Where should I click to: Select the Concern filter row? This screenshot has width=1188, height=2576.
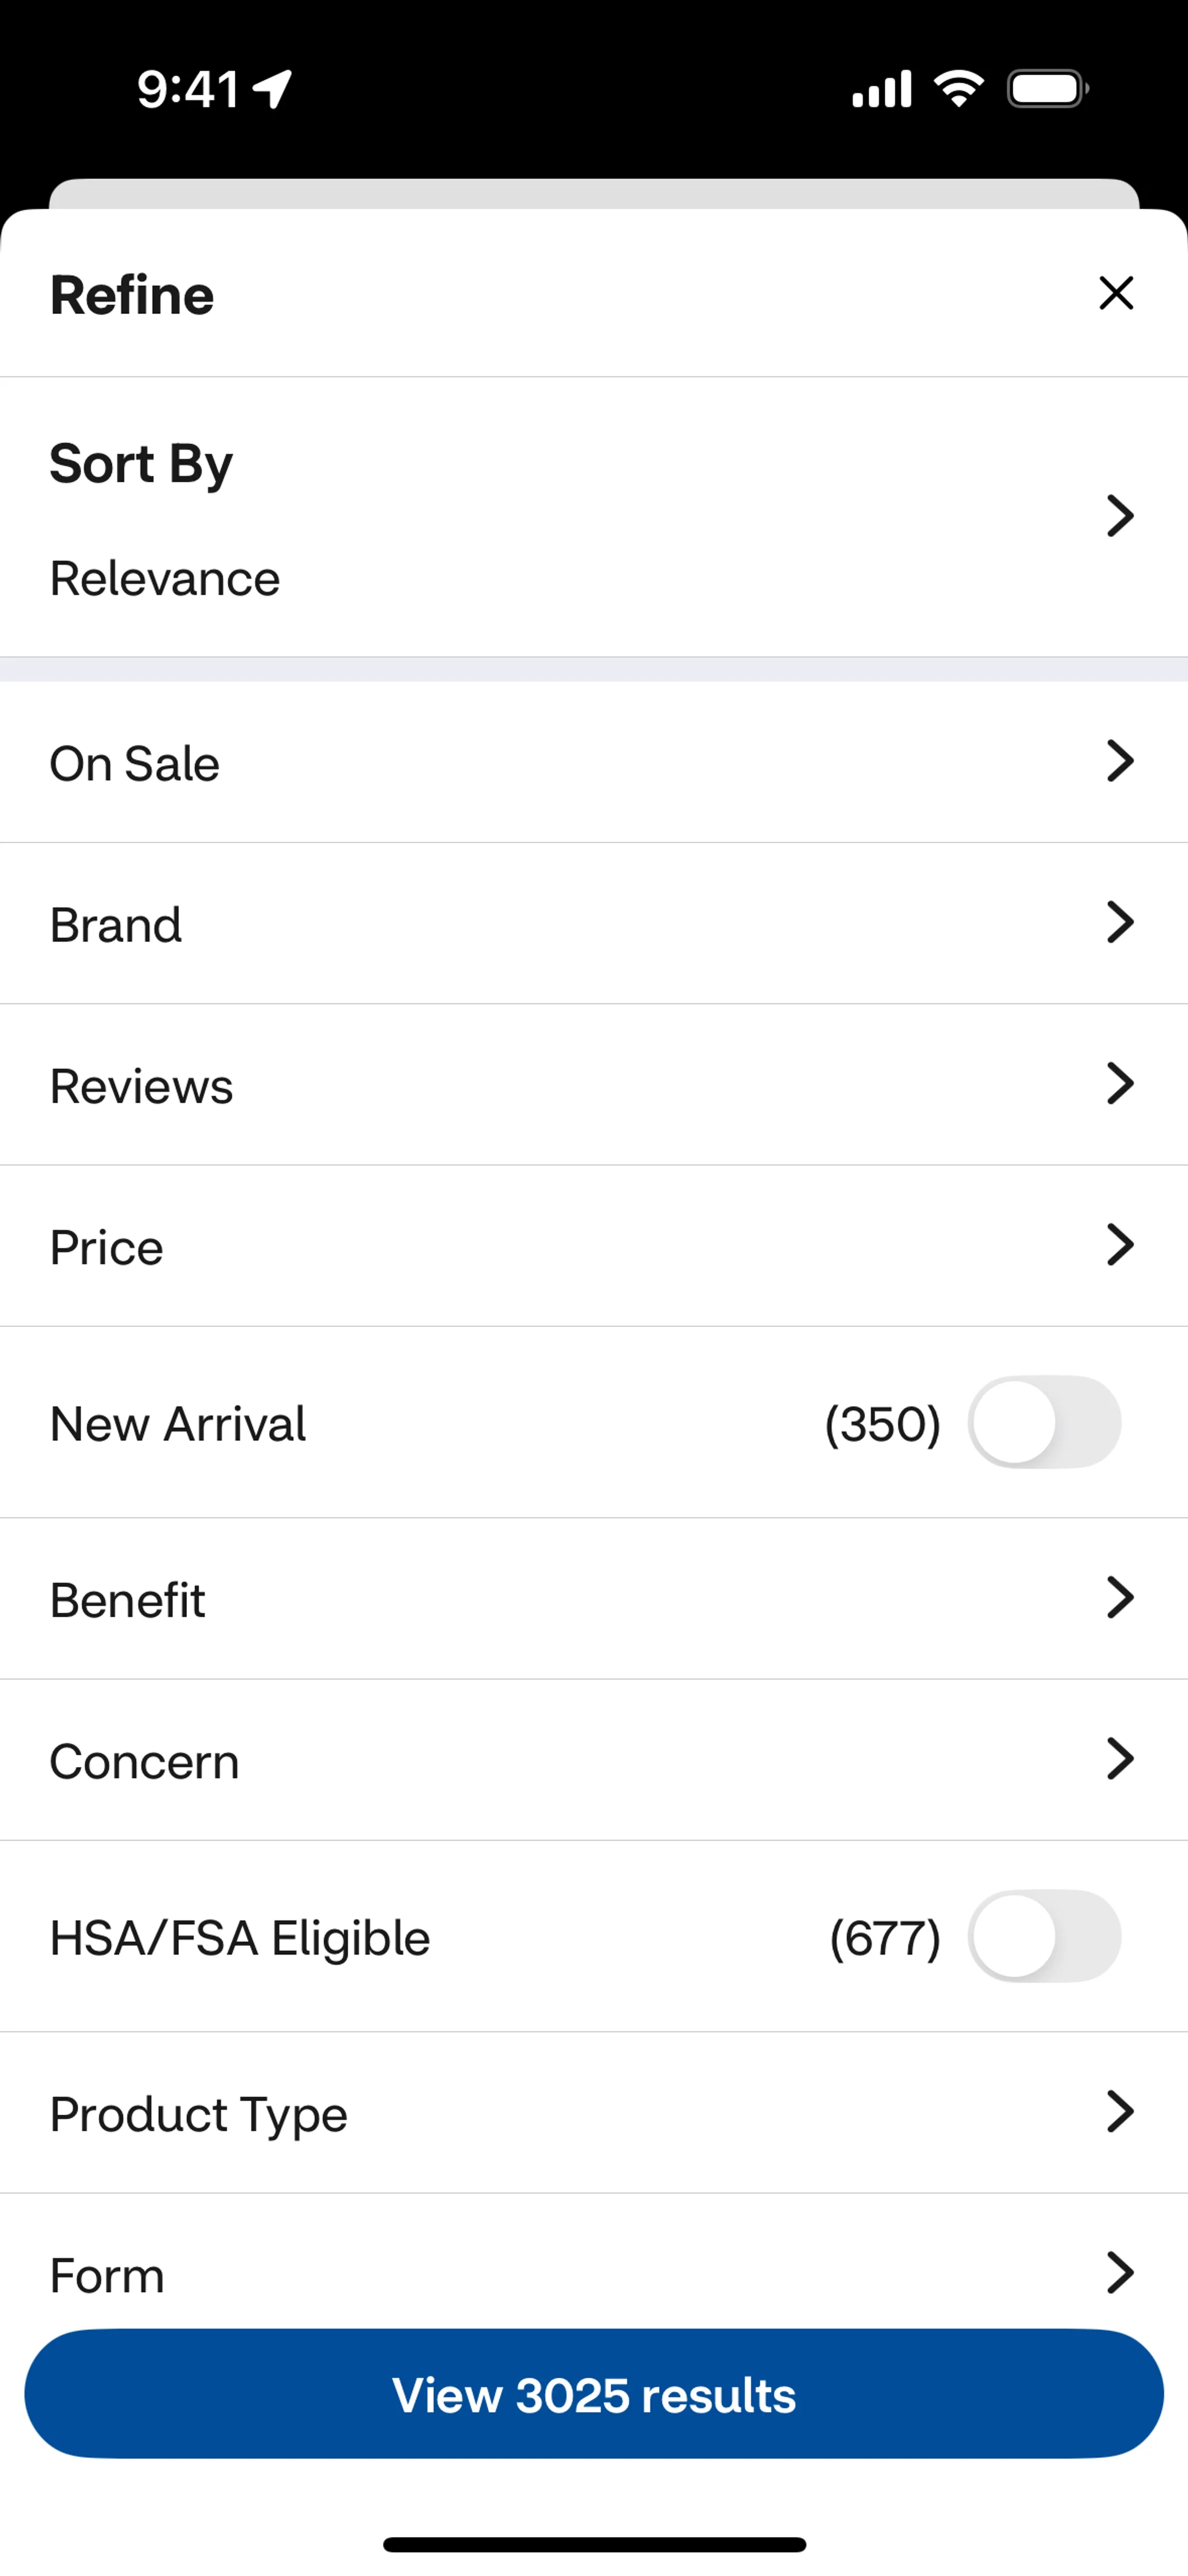(594, 1760)
